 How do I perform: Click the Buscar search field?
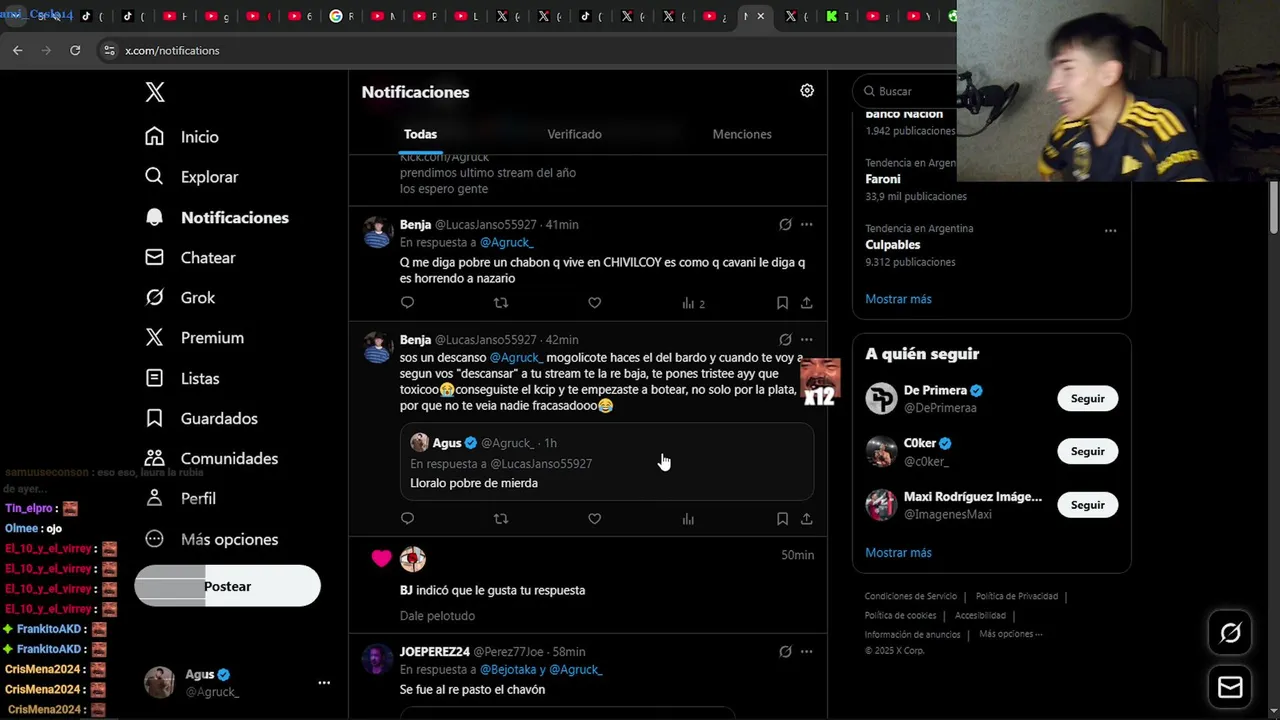[x=905, y=91]
